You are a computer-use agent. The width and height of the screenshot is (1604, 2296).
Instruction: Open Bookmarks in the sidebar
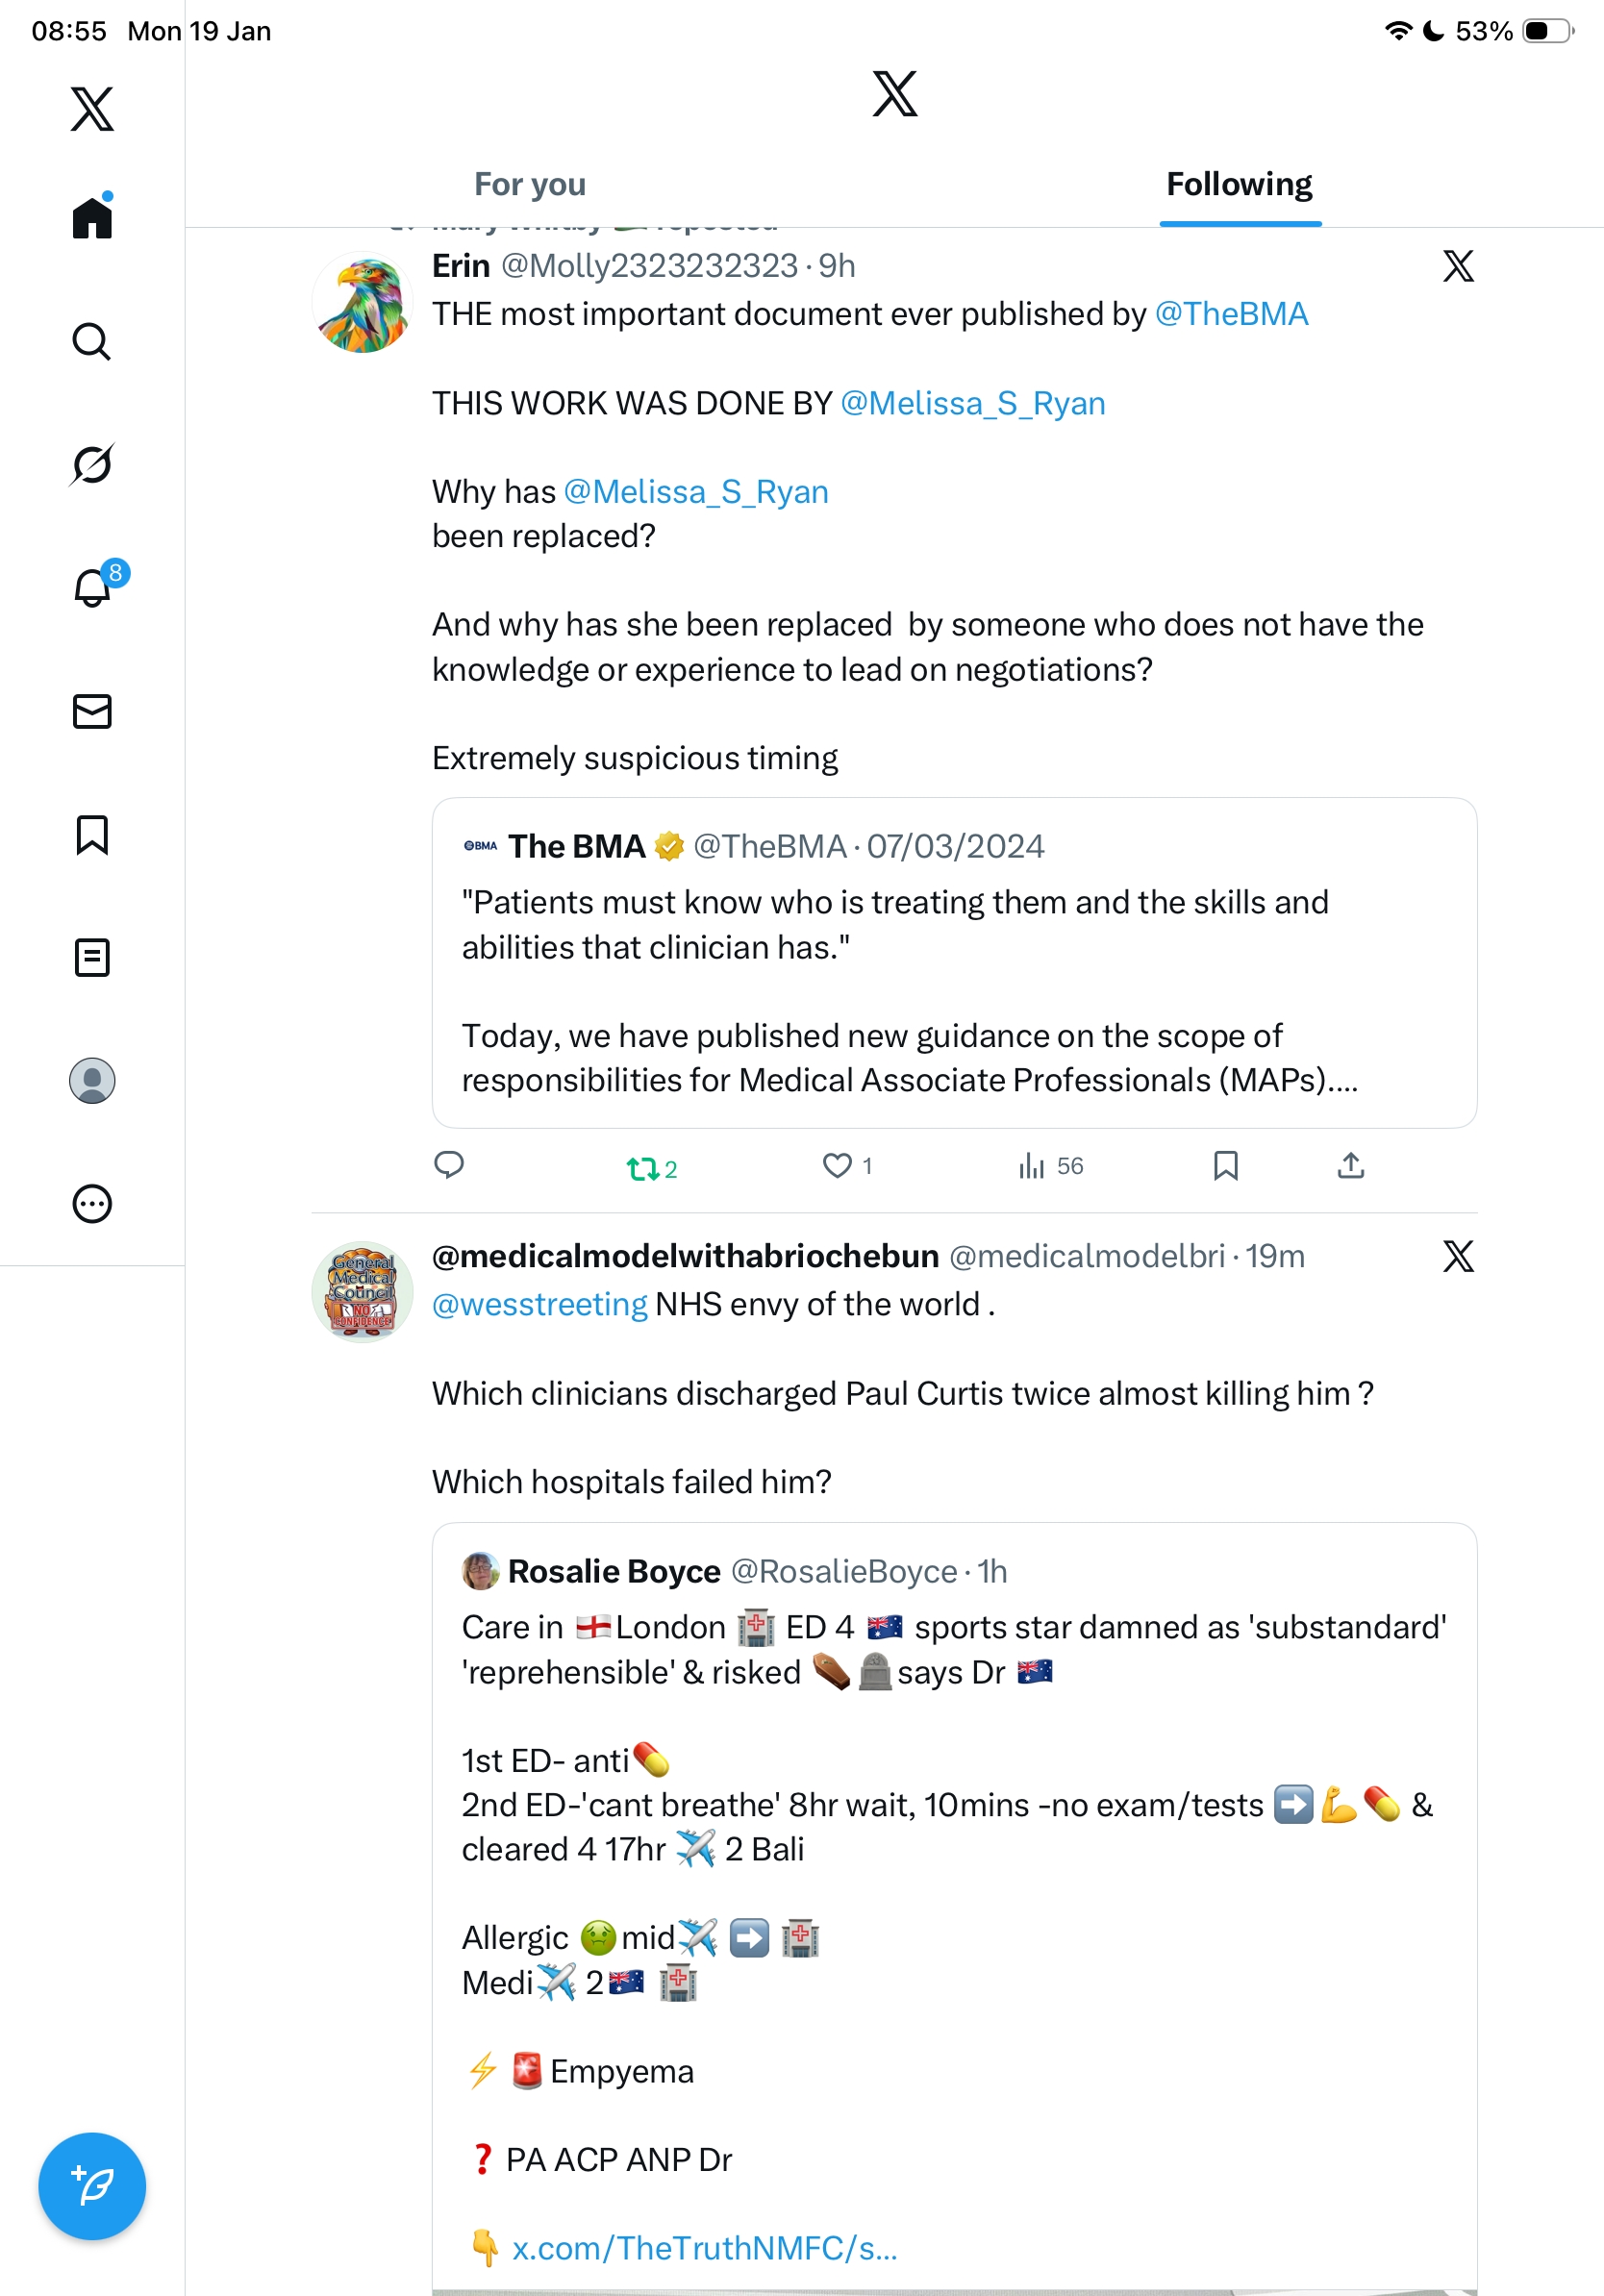(x=92, y=834)
